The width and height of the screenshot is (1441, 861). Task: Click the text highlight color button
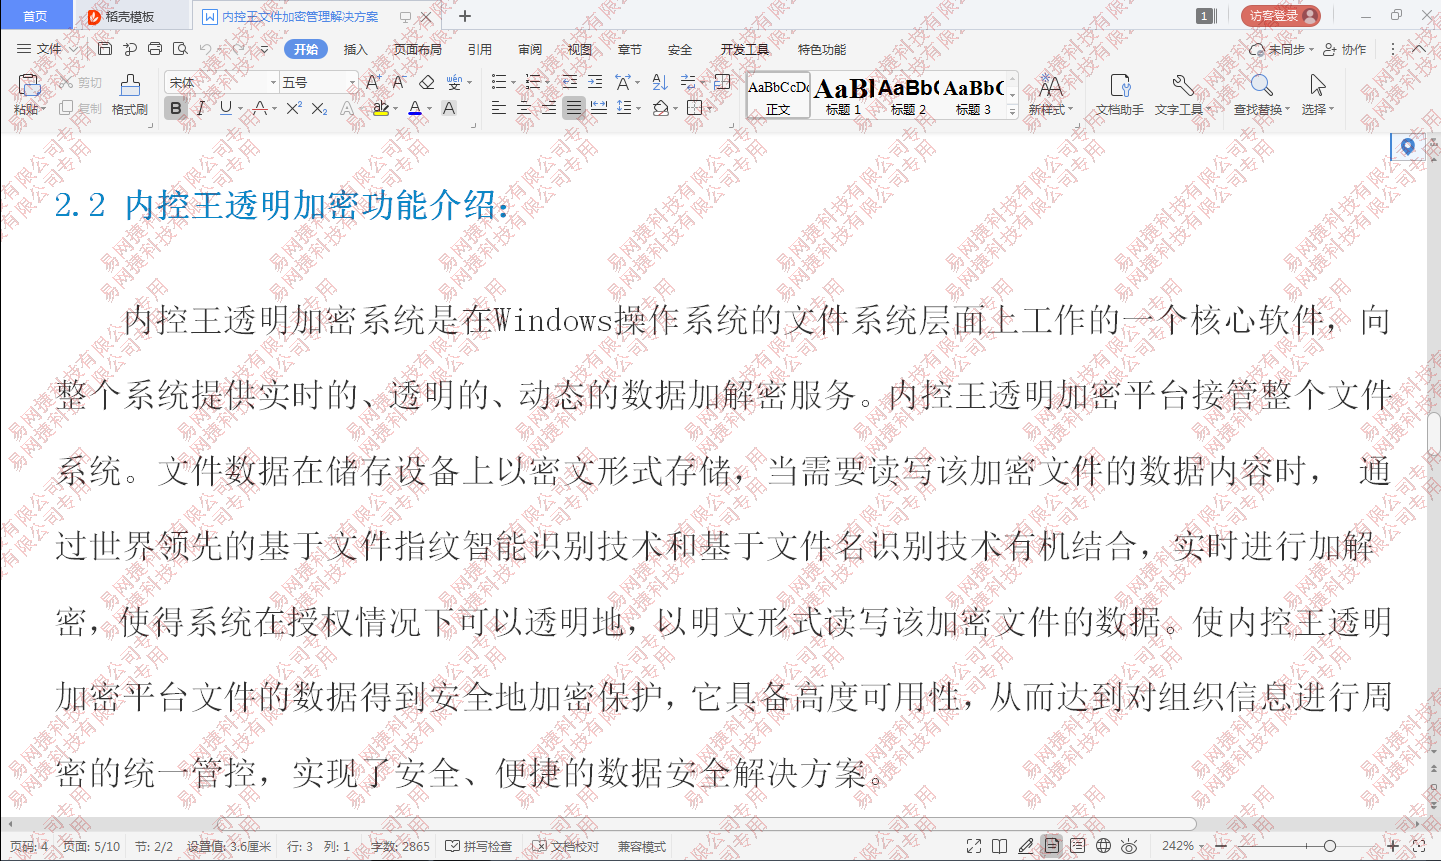tap(380, 108)
